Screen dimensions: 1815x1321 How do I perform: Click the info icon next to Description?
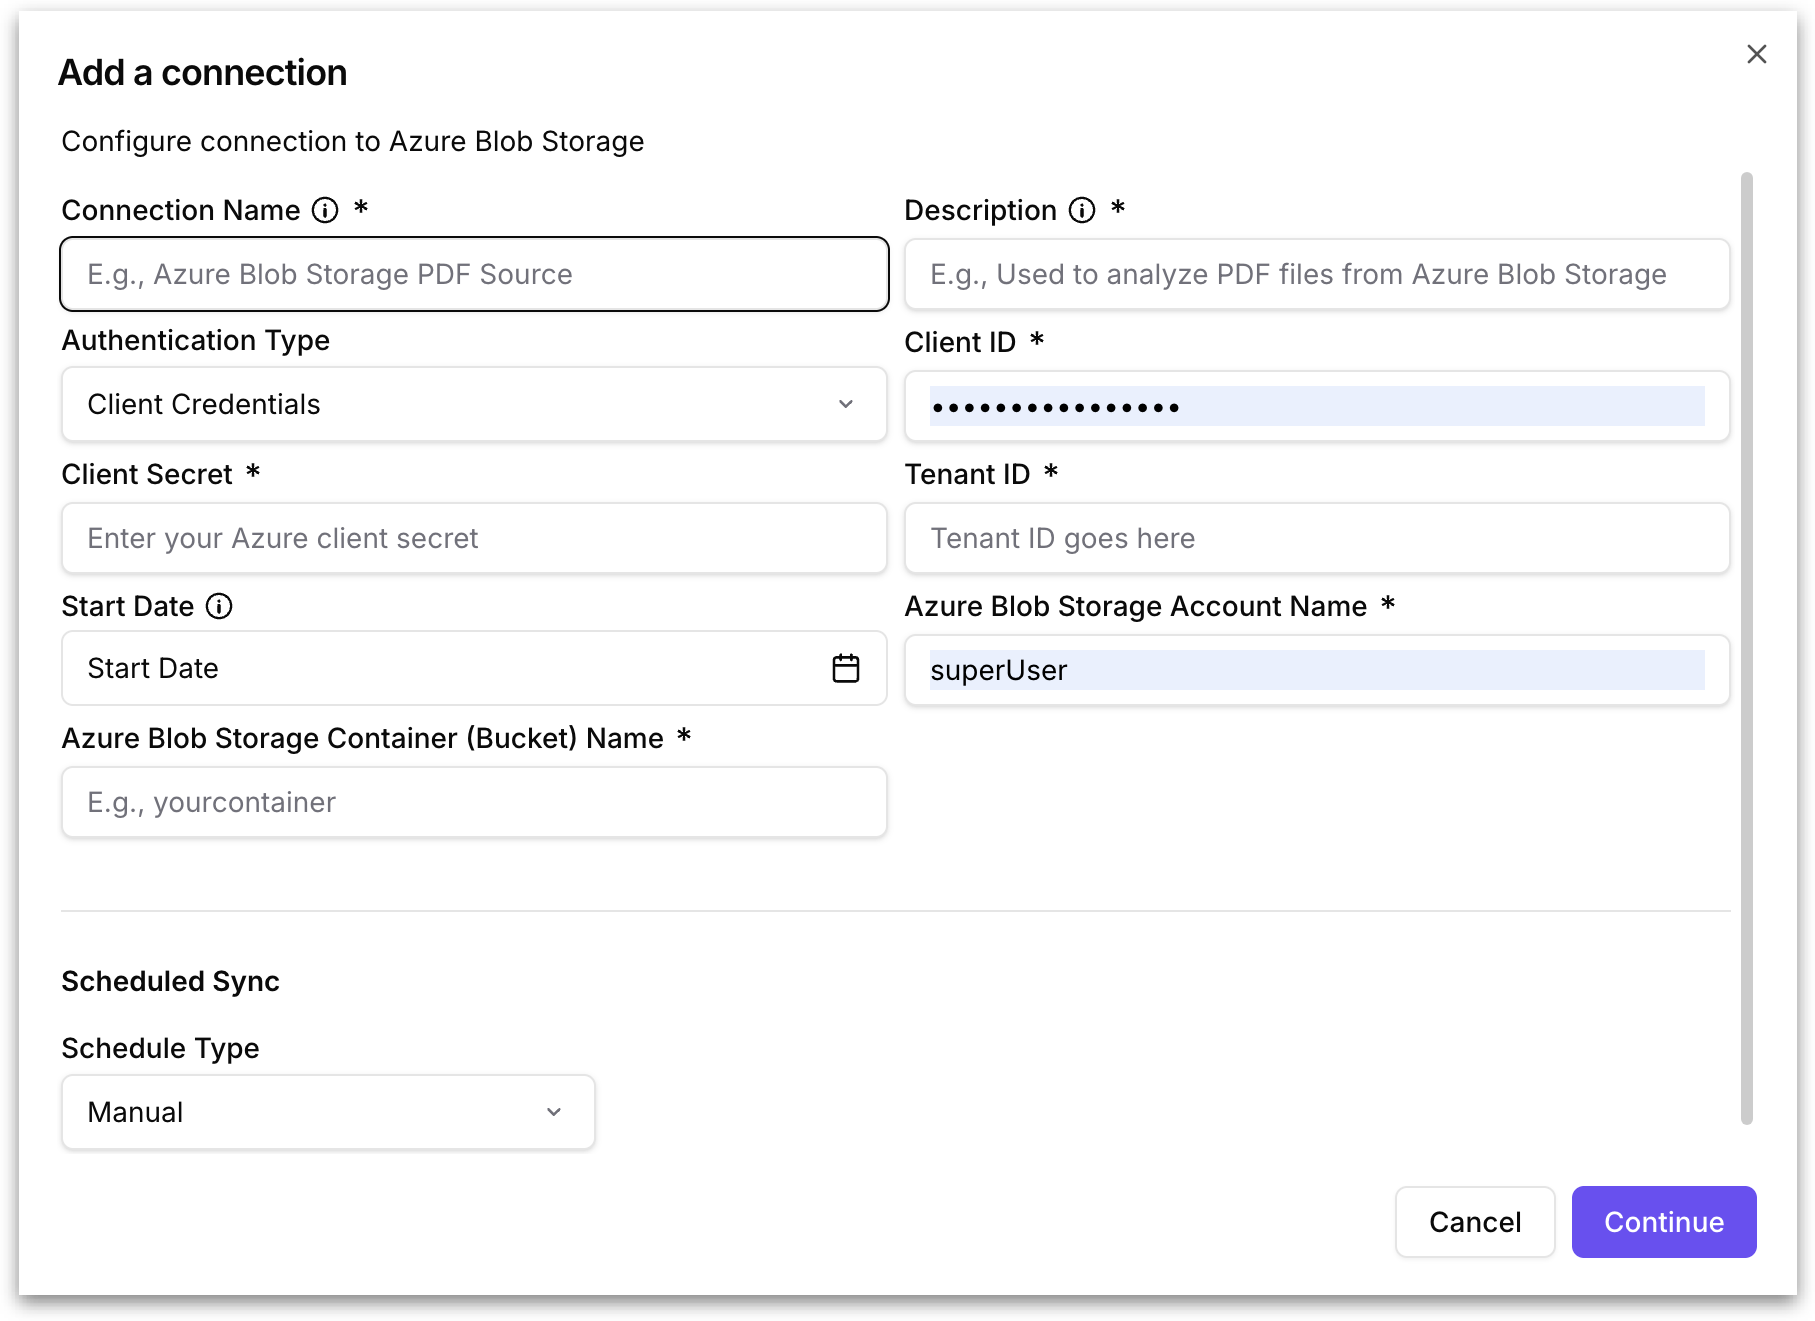pyautogui.click(x=1082, y=210)
